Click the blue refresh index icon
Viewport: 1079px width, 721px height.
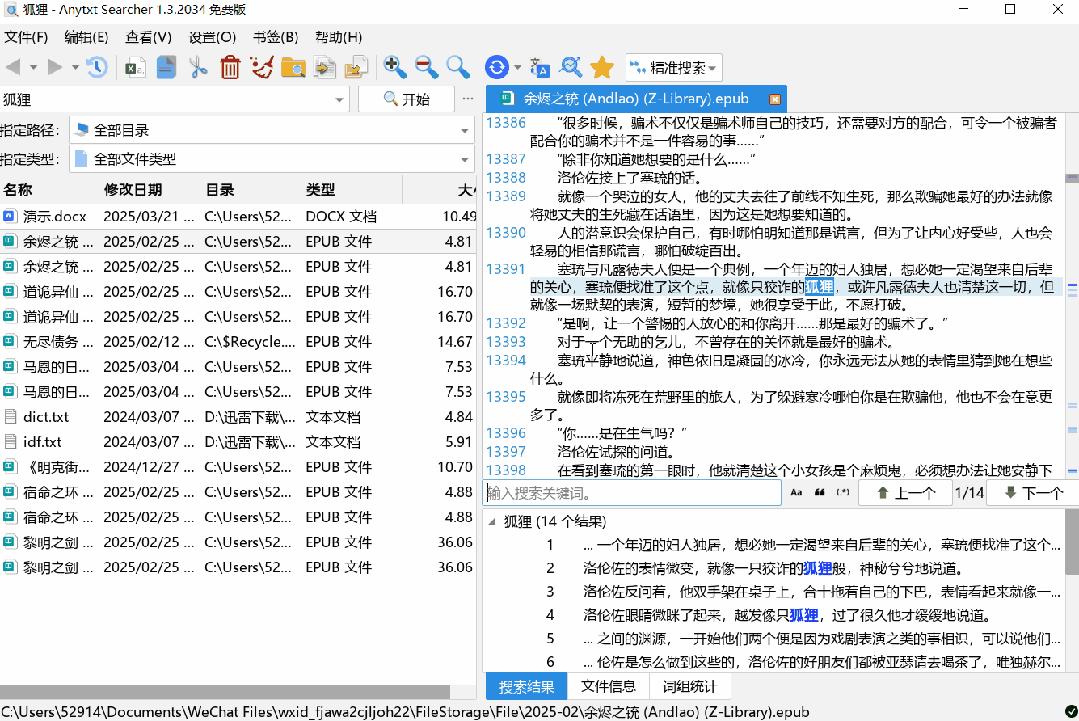497,67
